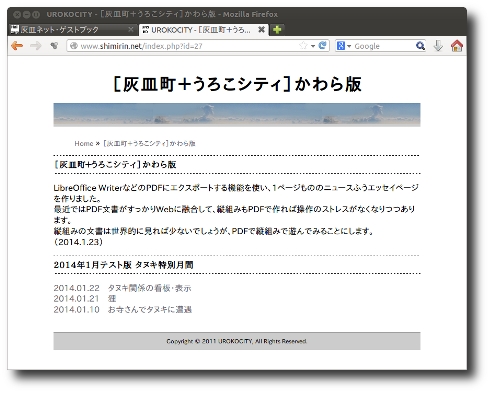Image resolution: width=490 pixels, height=393 pixels.
Task: Reload the page with the refresh icon
Action: coord(322,45)
